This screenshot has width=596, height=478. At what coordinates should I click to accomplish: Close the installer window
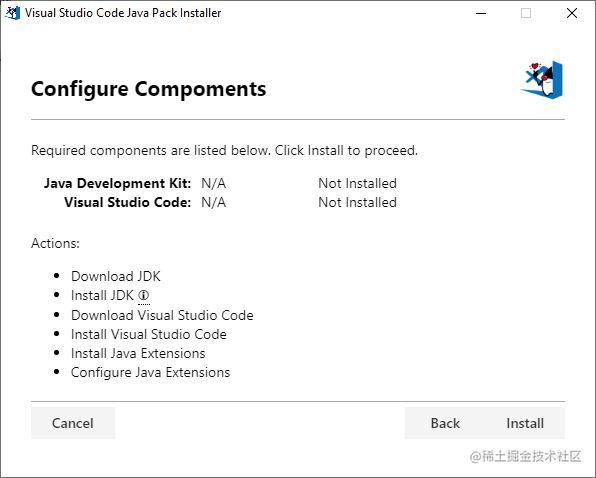point(572,13)
